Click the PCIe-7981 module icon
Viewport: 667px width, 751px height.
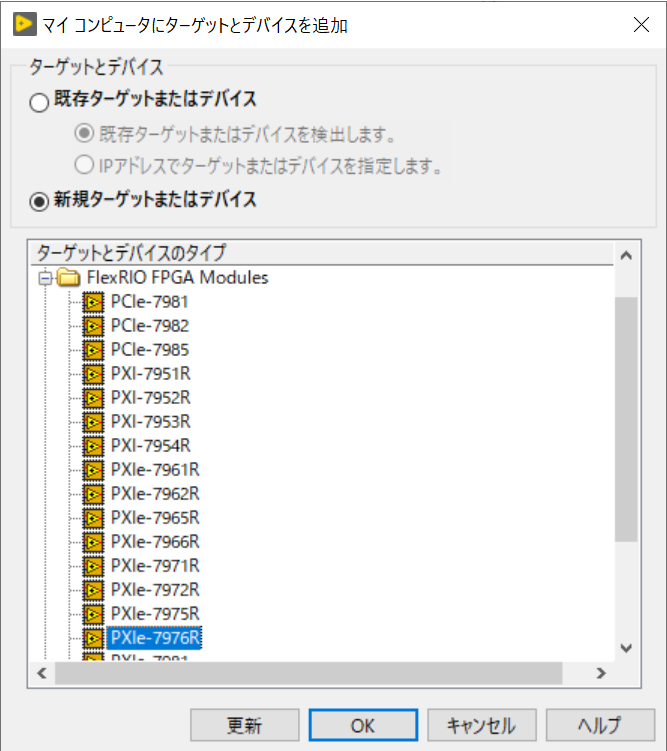point(93,302)
